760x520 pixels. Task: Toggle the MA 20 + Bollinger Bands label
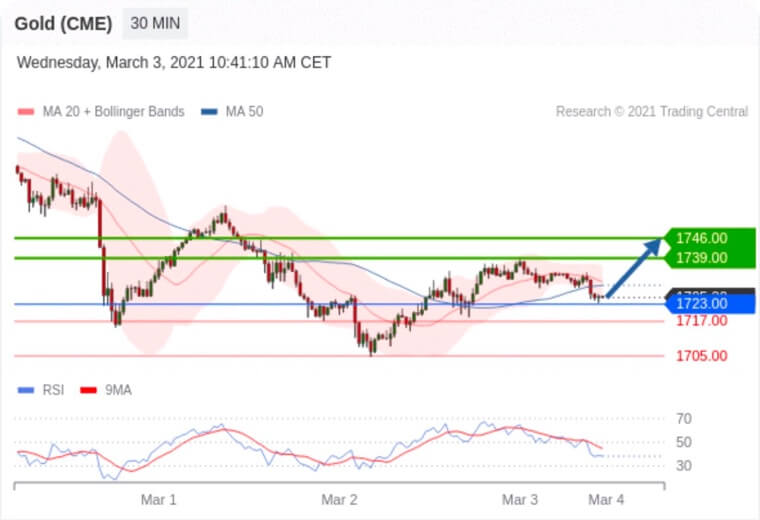click(110, 112)
